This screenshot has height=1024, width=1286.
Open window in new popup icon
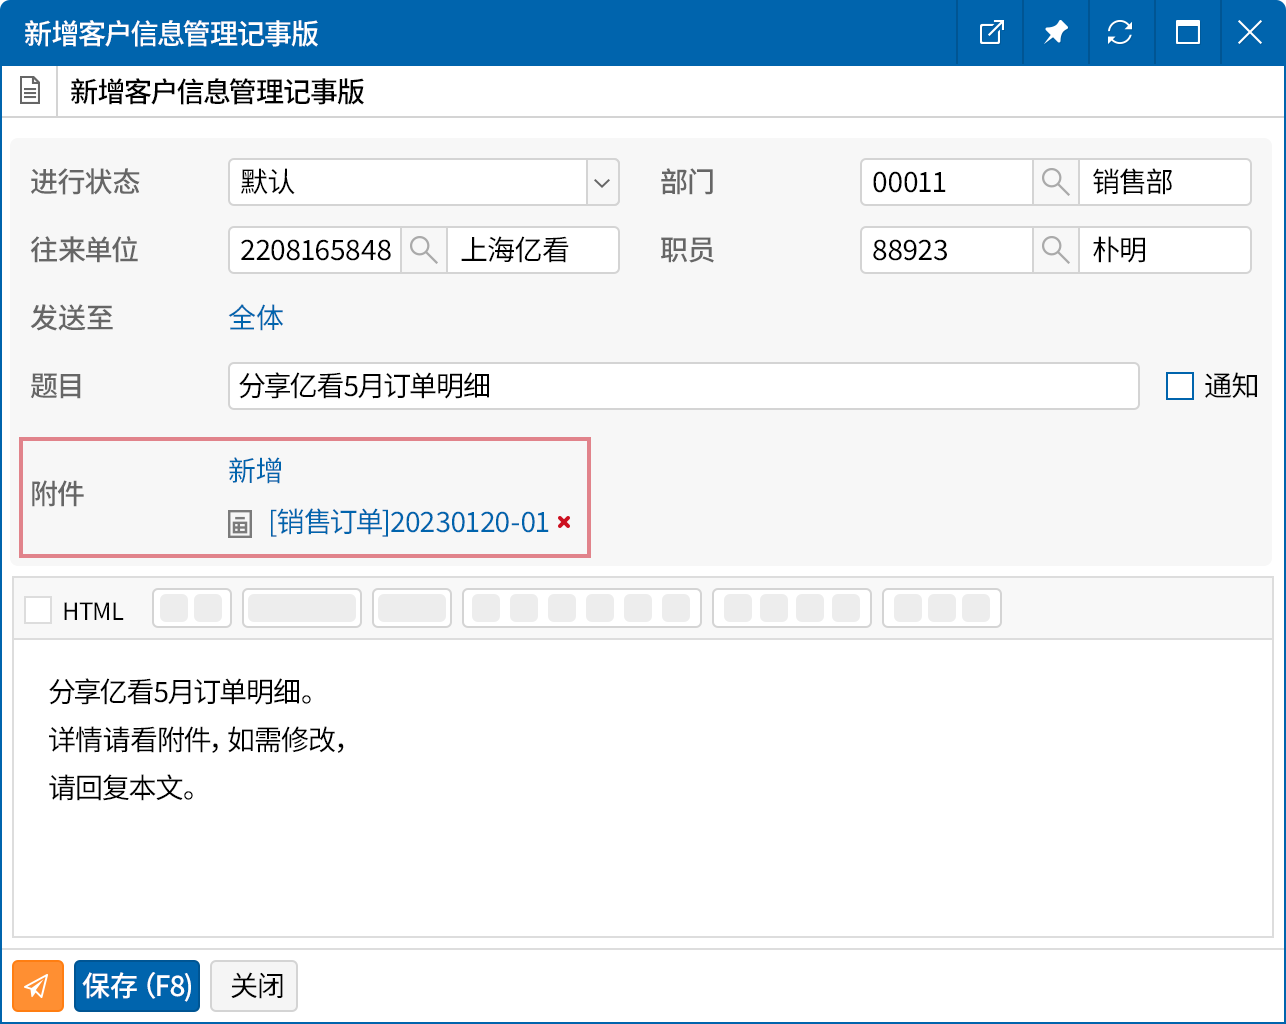pyautogui.click(x=991, y=33)
